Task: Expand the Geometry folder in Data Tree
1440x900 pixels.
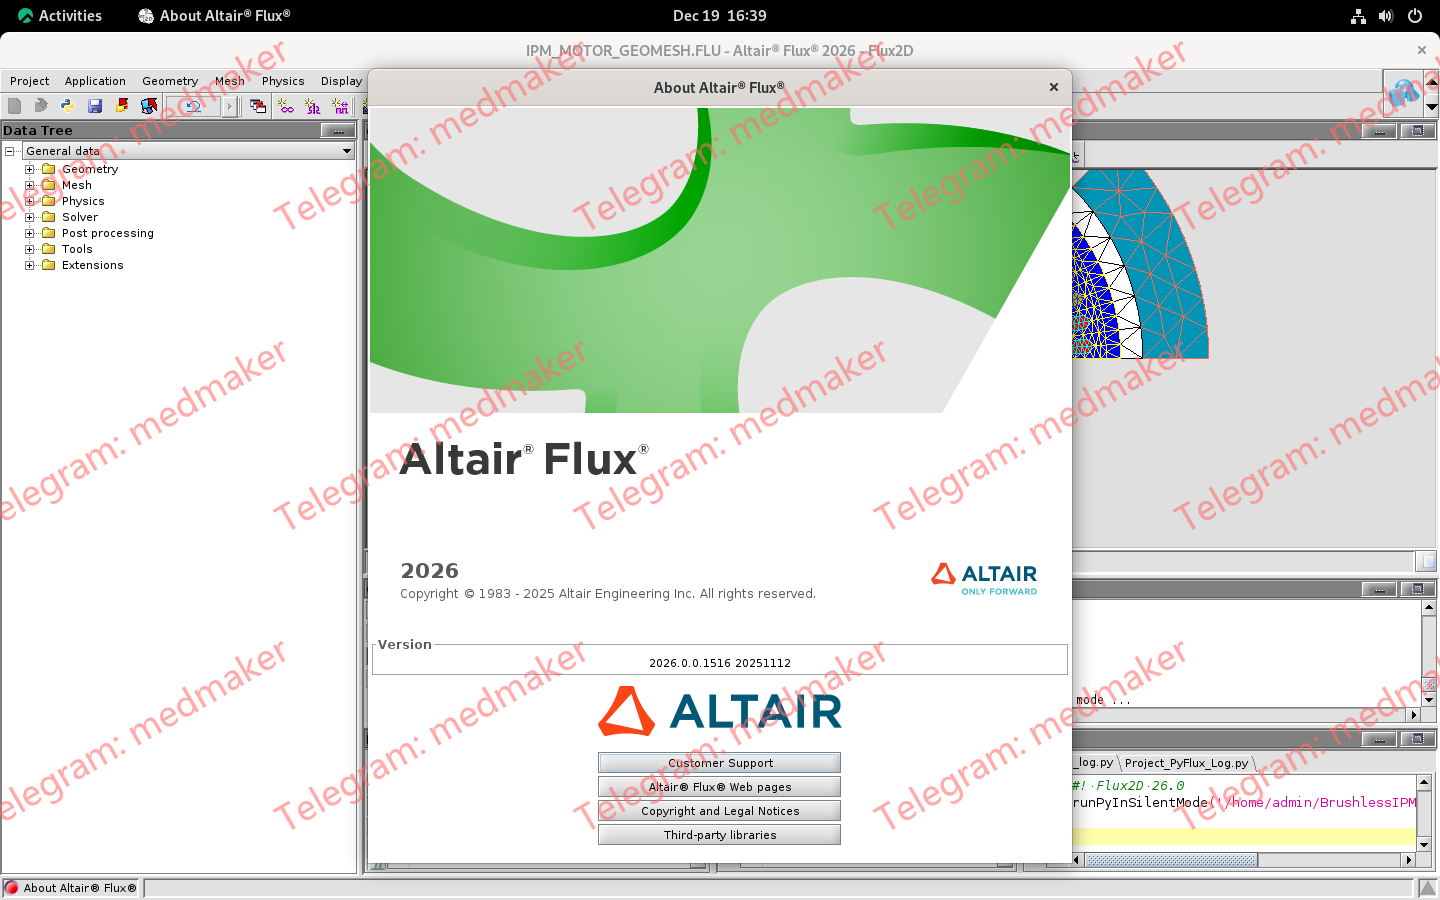Action: click(29, 169)
